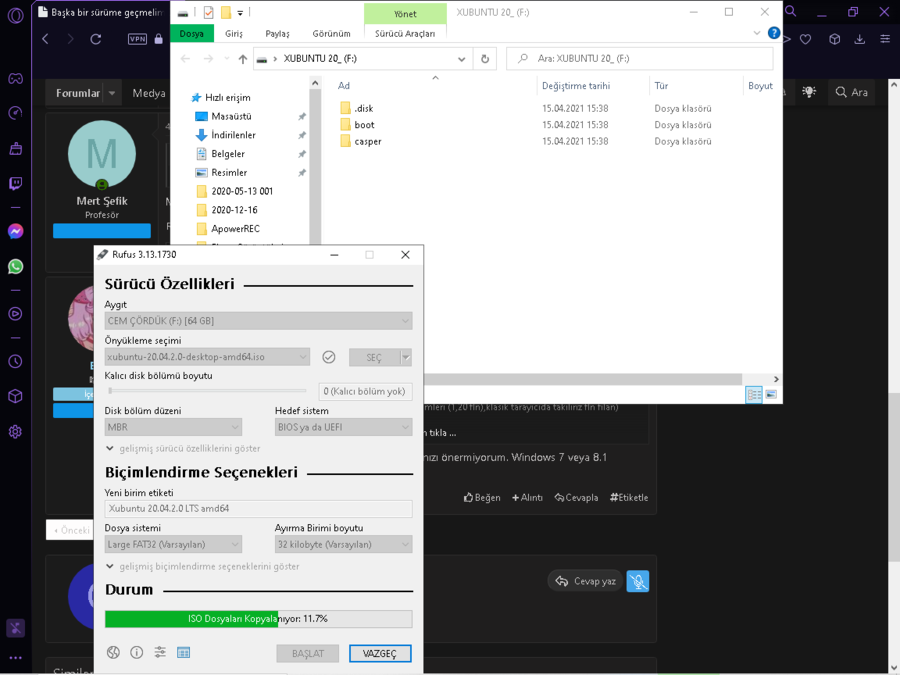Image resolution: width=900 pixels, height=675 pixels.
Task: Click the Explorer help question mark icon
Action: (x=773, y=33)
